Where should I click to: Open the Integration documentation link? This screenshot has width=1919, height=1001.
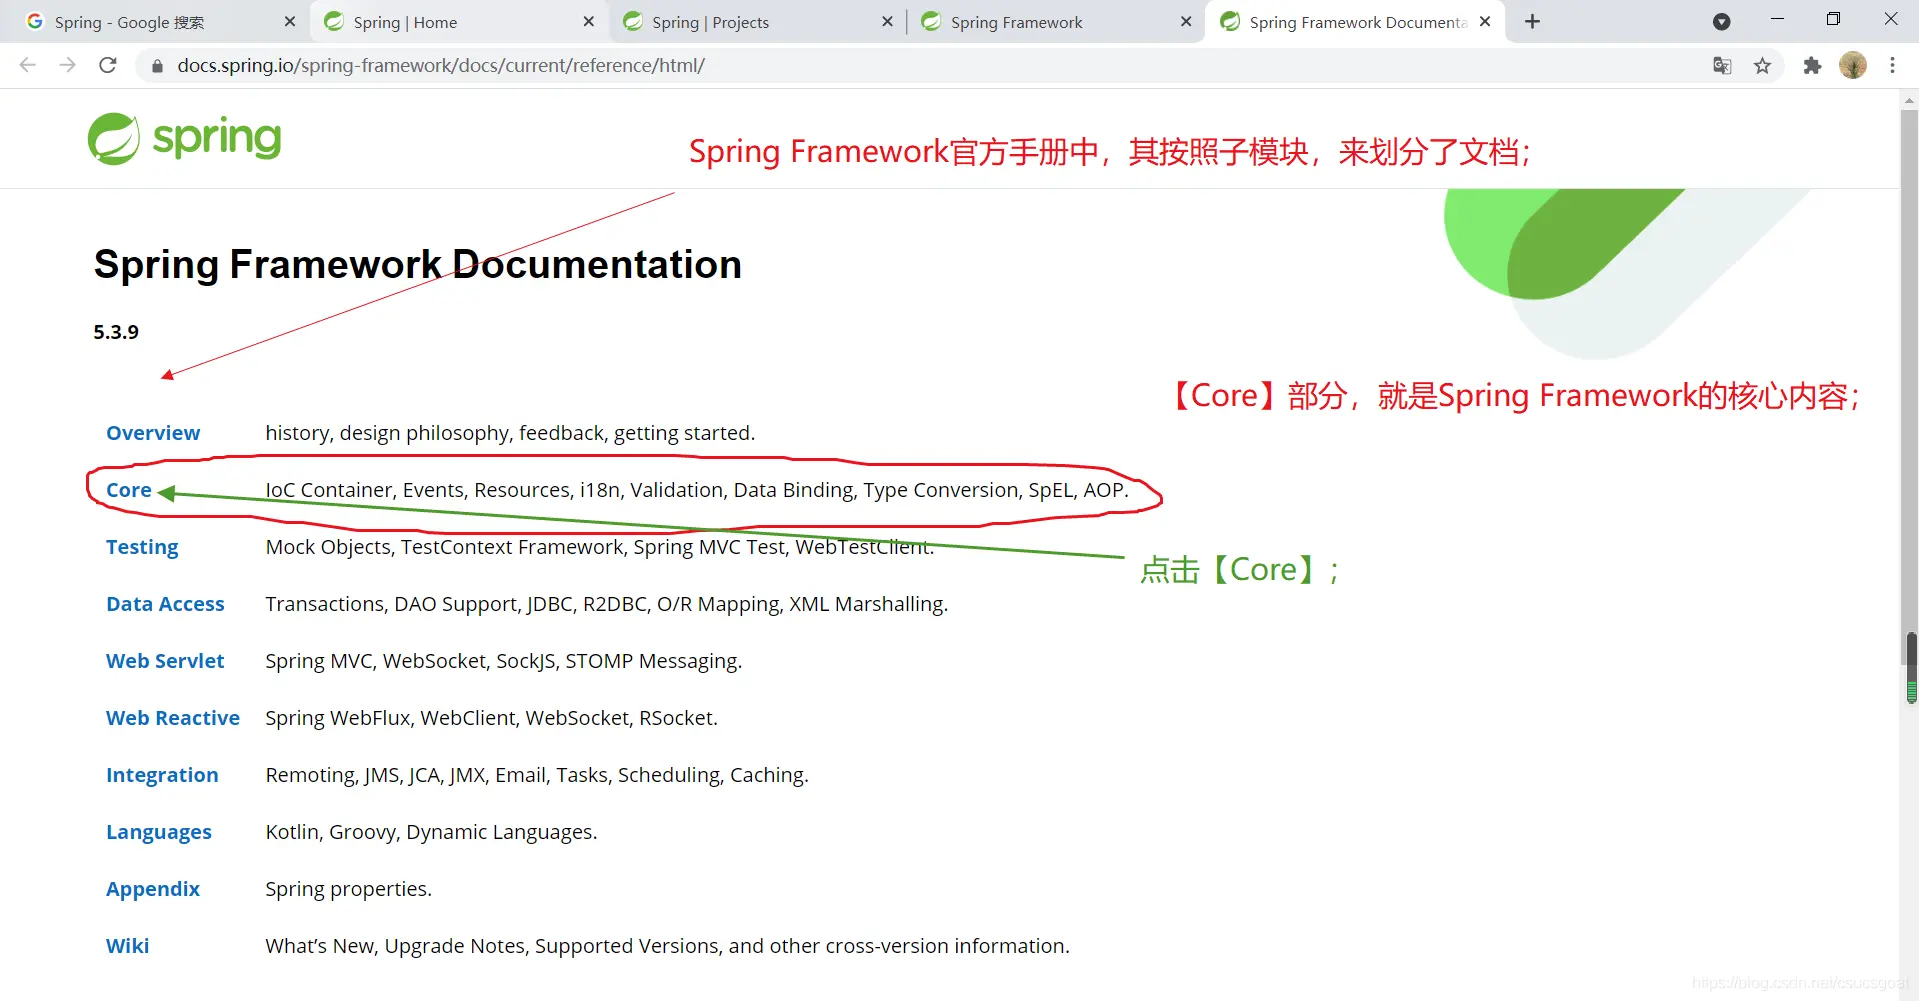point(162,775)
